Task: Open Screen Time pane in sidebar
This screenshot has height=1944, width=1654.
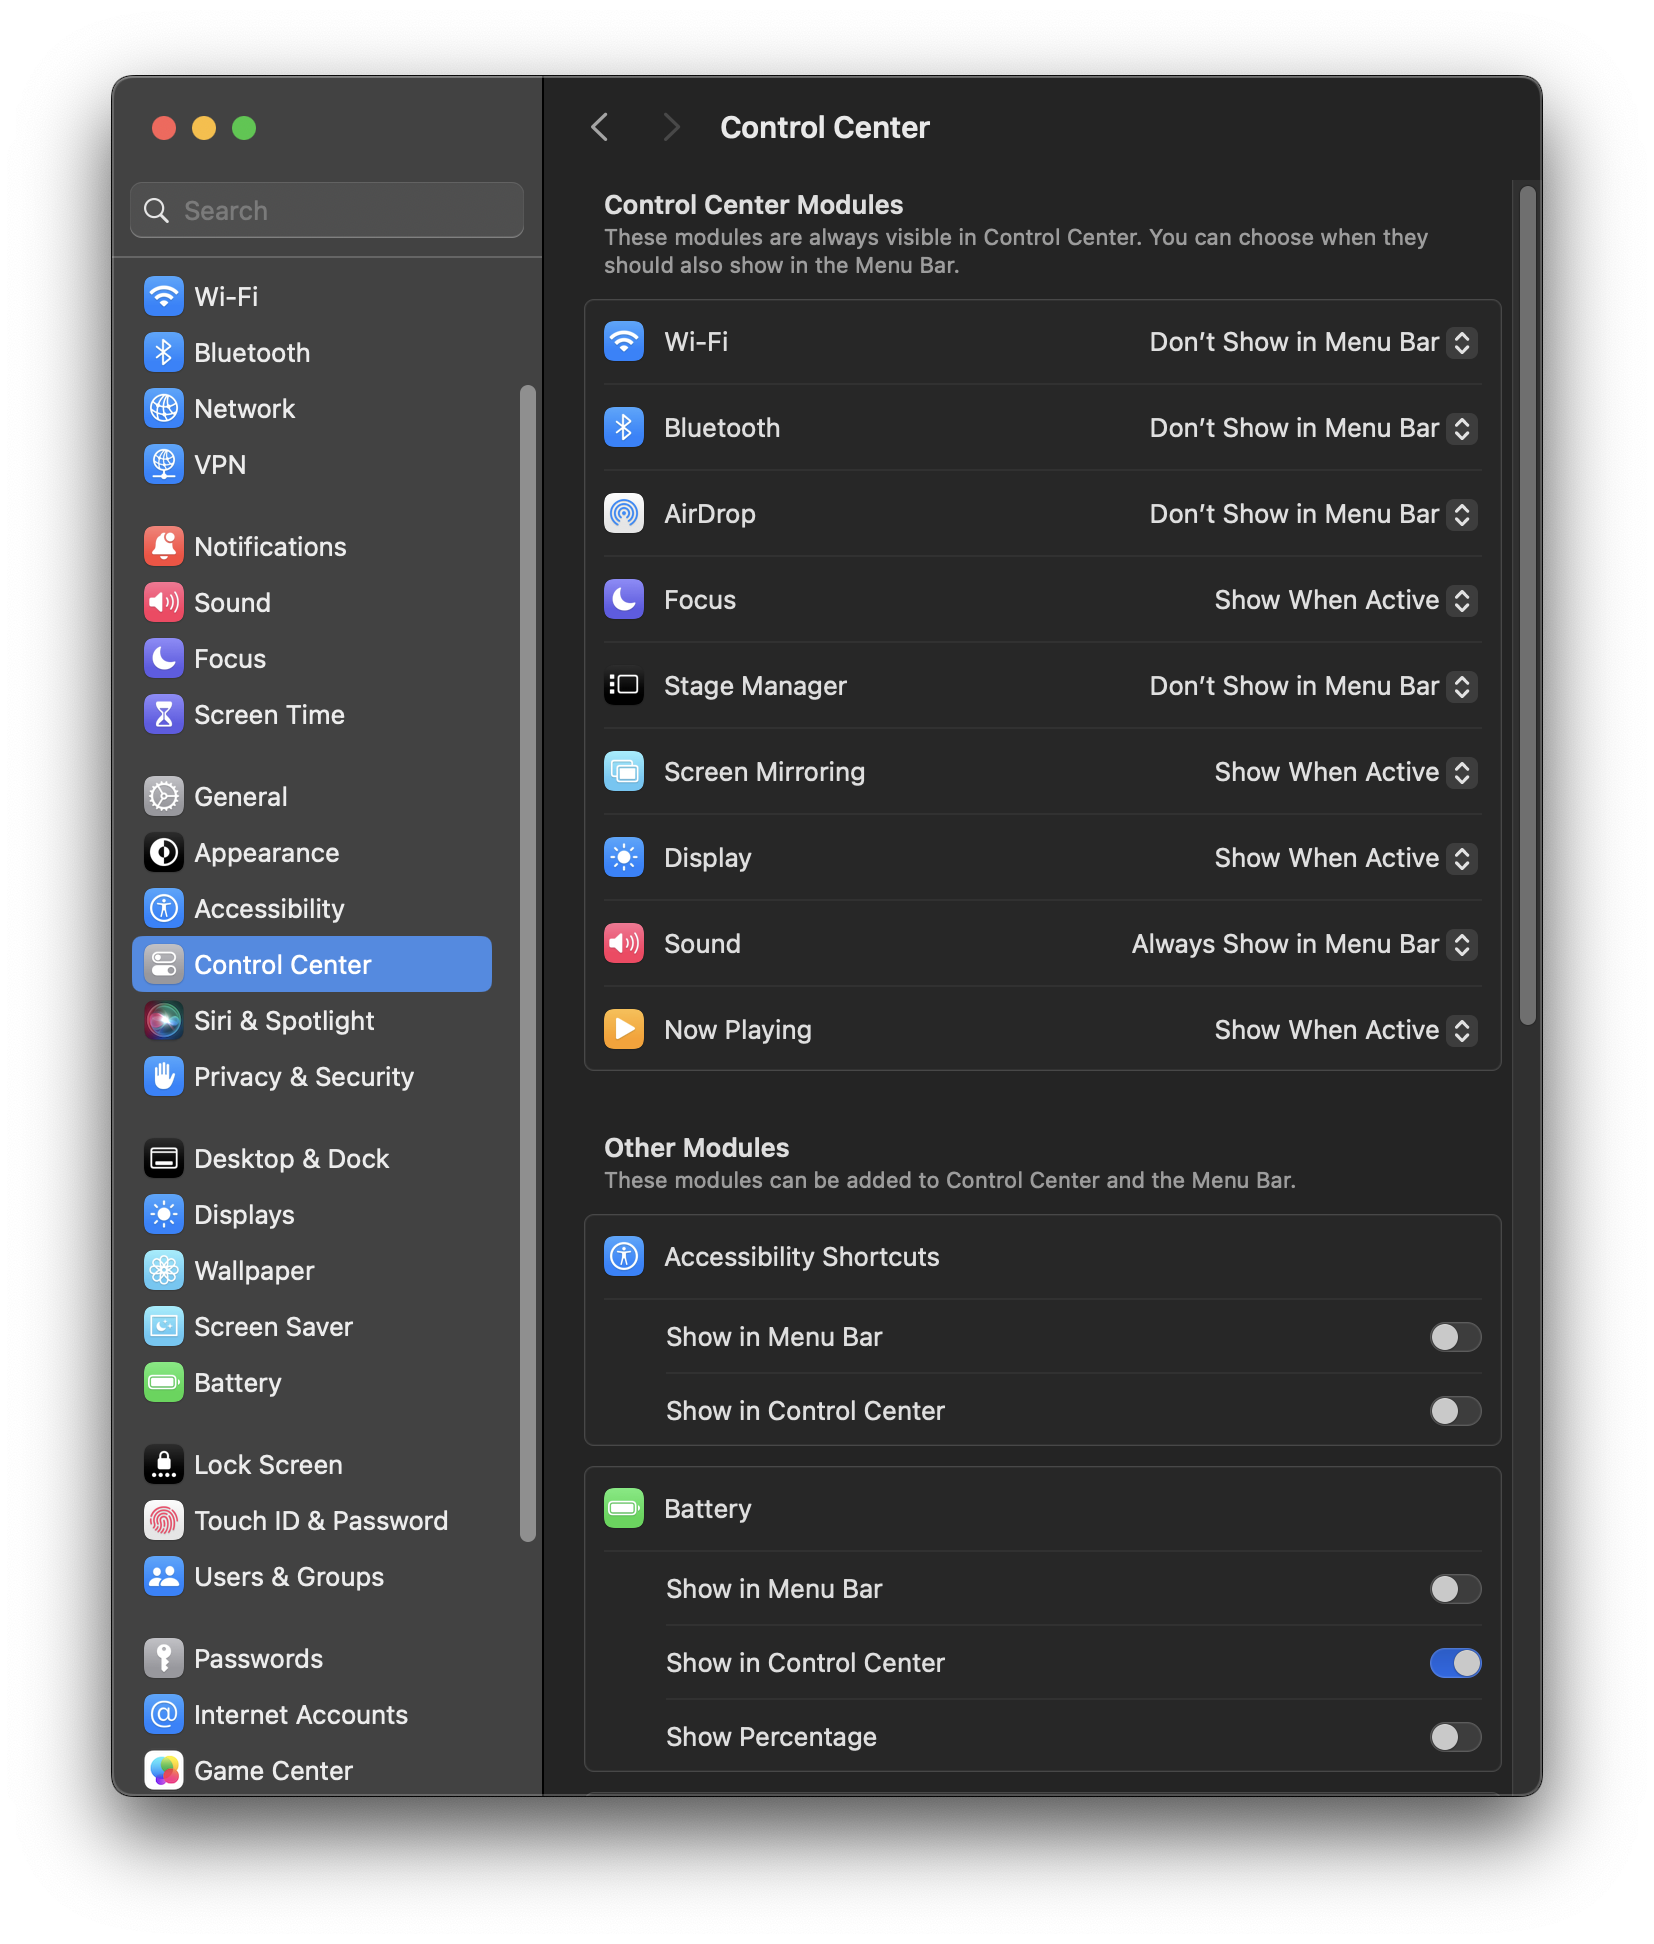Action: coord(312,714)
